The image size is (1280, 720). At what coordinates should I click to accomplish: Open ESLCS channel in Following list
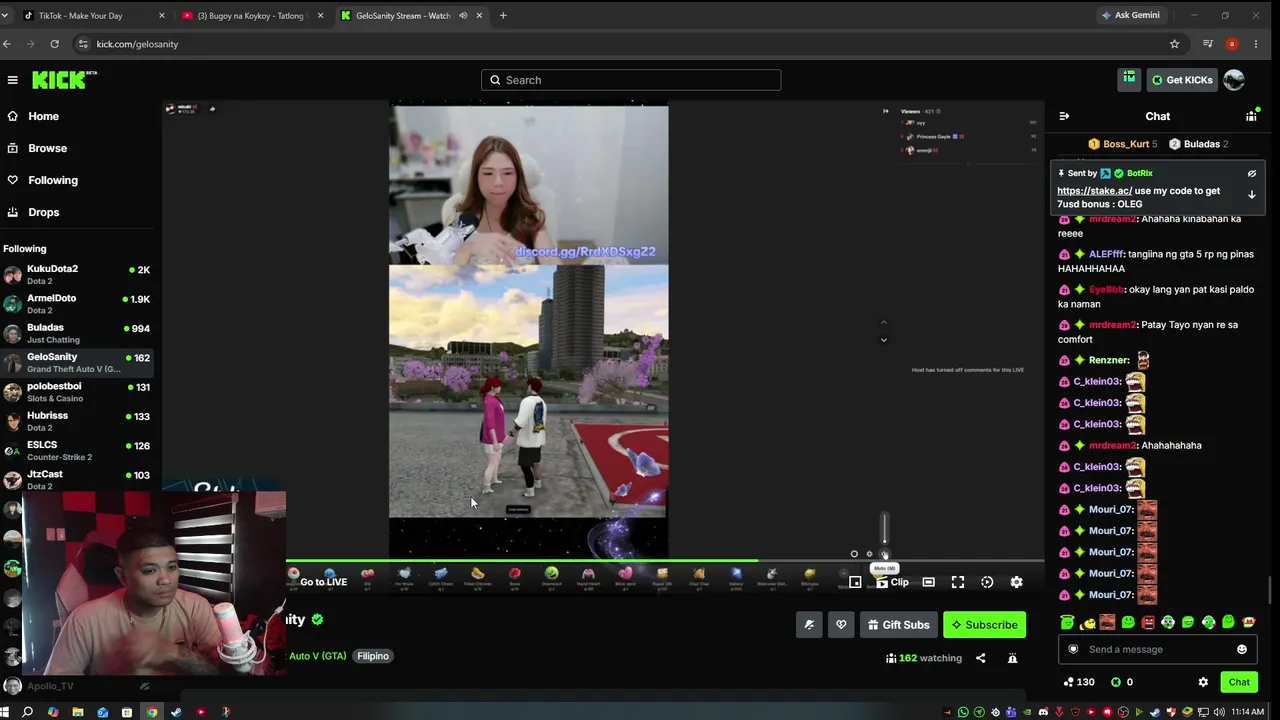click(x=78, y=450)
